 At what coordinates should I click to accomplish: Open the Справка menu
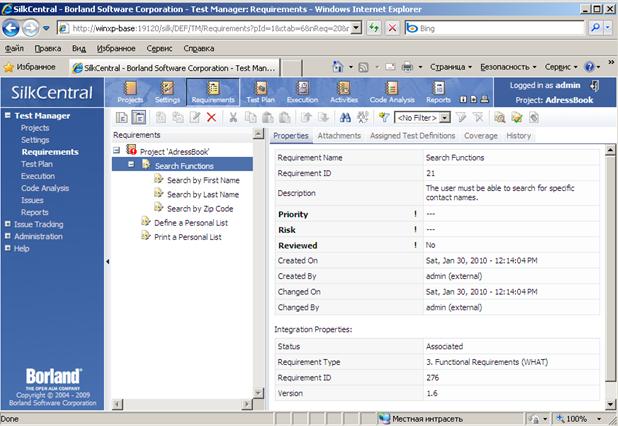(x=199, y=48)
